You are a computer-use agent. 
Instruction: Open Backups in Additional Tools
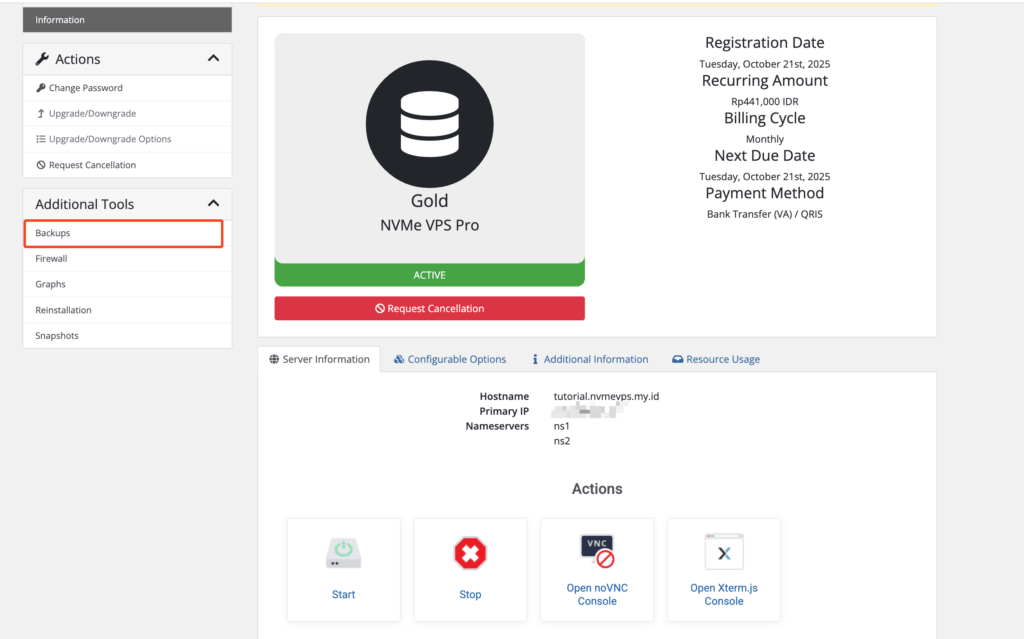click(53, 233)
